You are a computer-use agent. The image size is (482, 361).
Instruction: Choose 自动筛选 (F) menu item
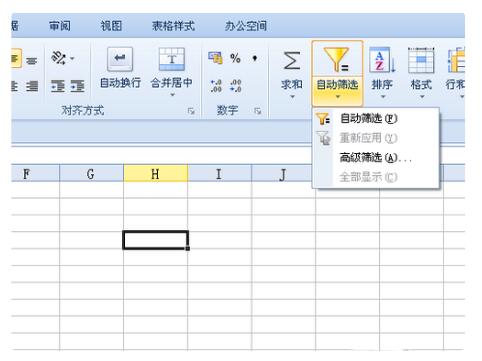coord(376,118)
